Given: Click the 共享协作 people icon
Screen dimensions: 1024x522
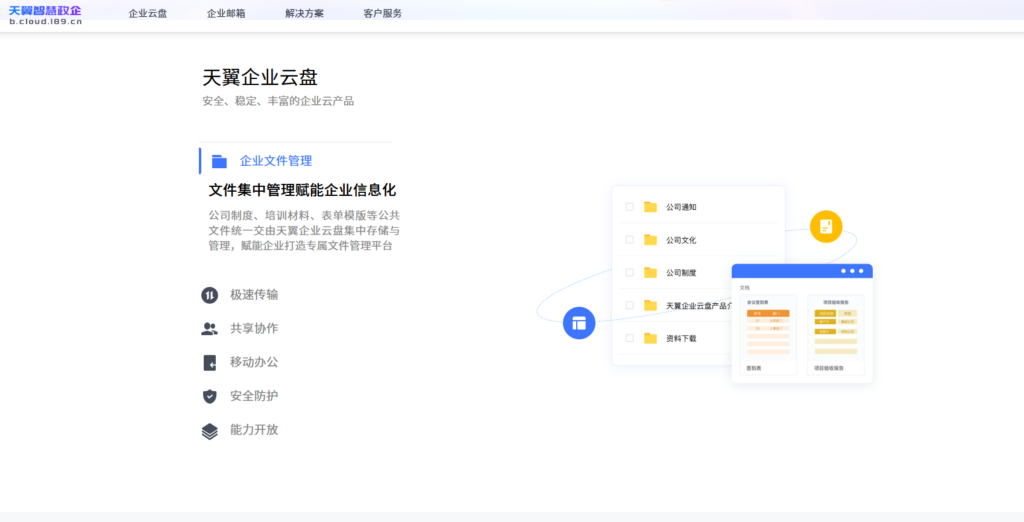Looking at the screenshot, I should click(209, 329).
